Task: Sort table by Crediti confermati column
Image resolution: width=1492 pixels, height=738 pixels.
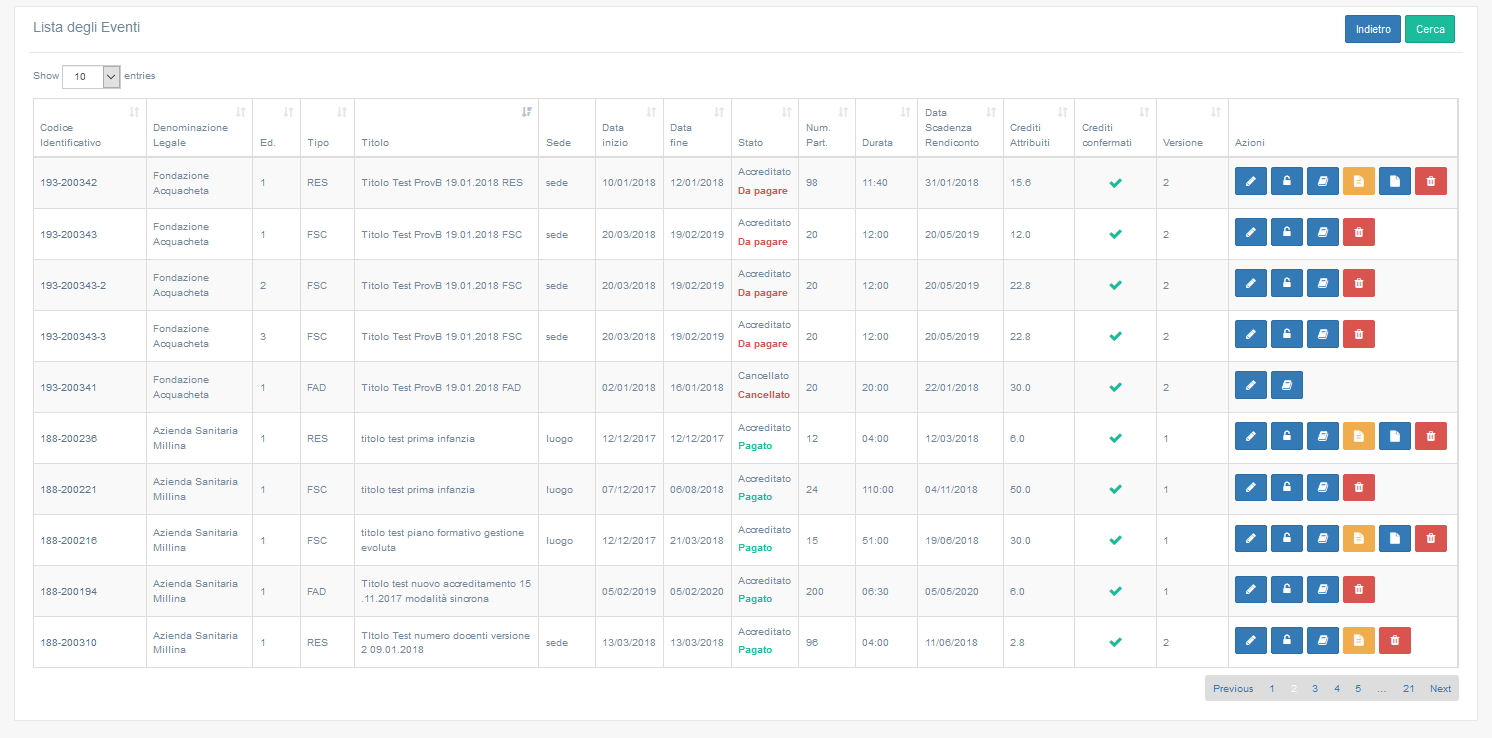Action: coord(1115,127)
